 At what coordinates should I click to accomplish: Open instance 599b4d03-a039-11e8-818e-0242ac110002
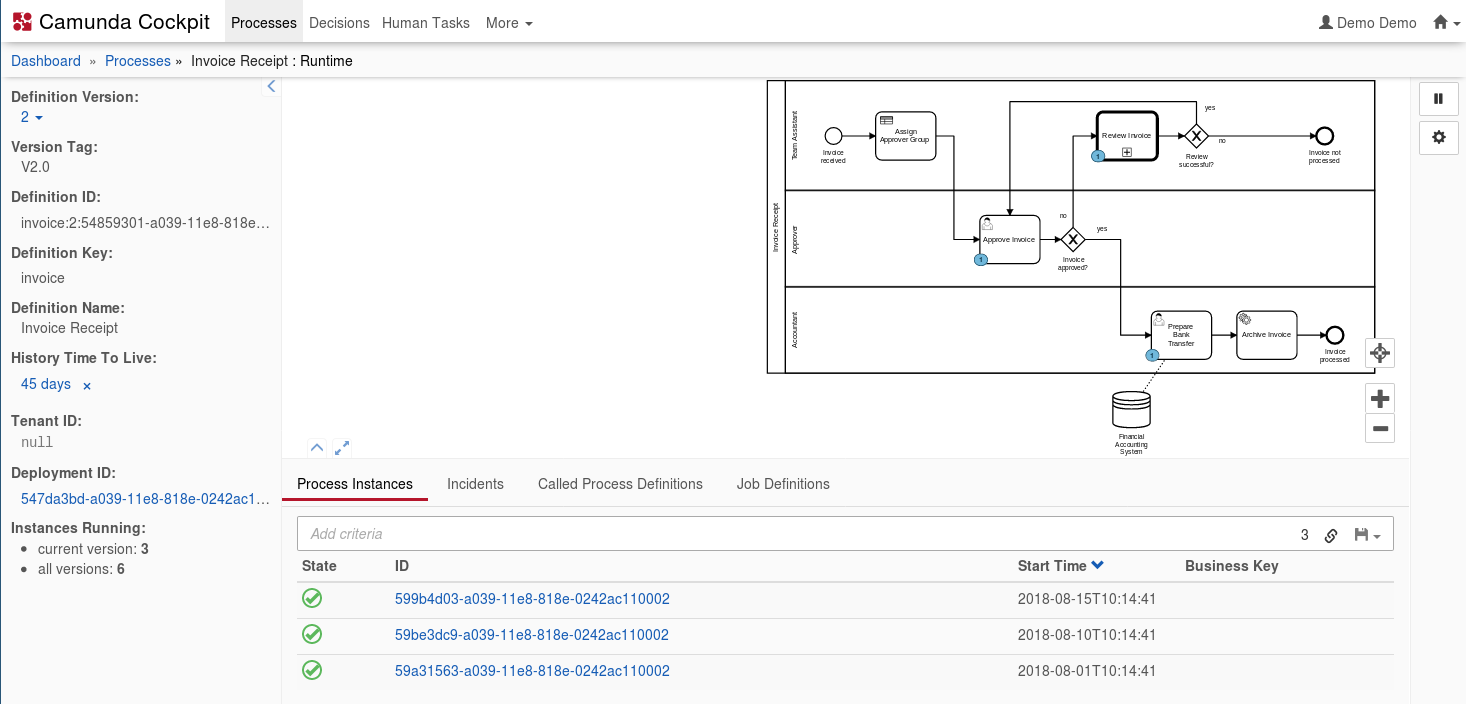tap(532, 599)
